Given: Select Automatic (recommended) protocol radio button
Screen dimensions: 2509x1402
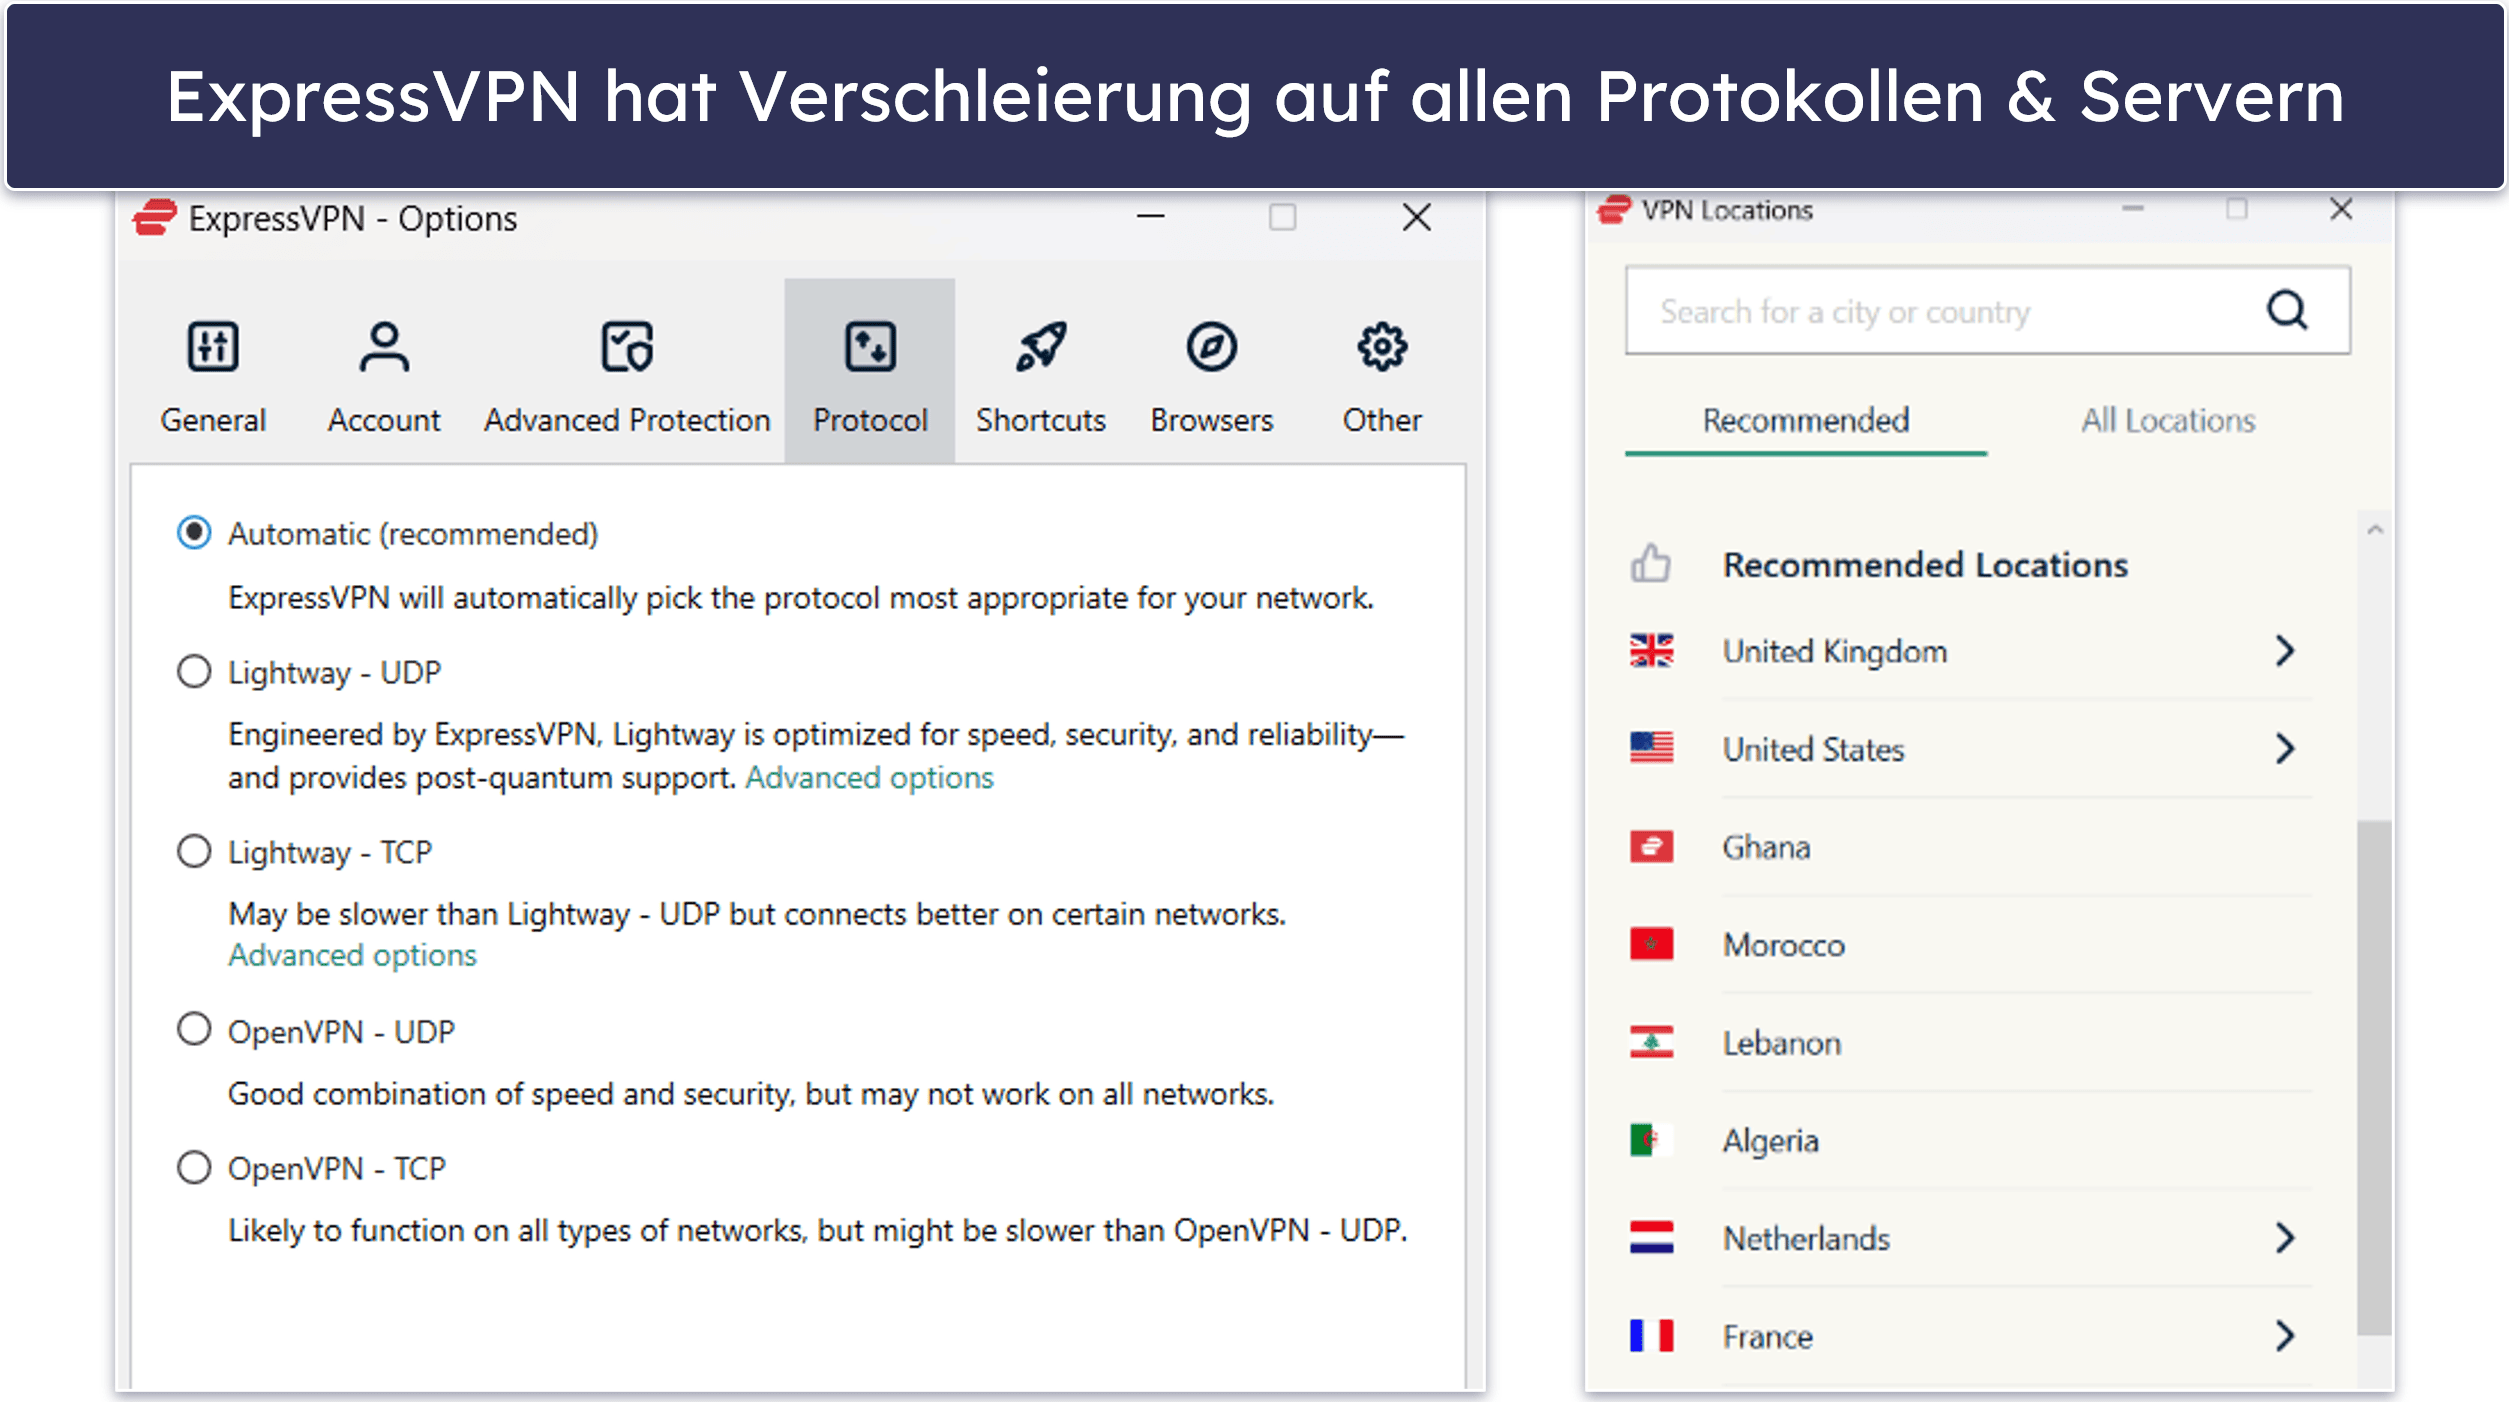Looking at the screenshot, I should tap(194, 533).
